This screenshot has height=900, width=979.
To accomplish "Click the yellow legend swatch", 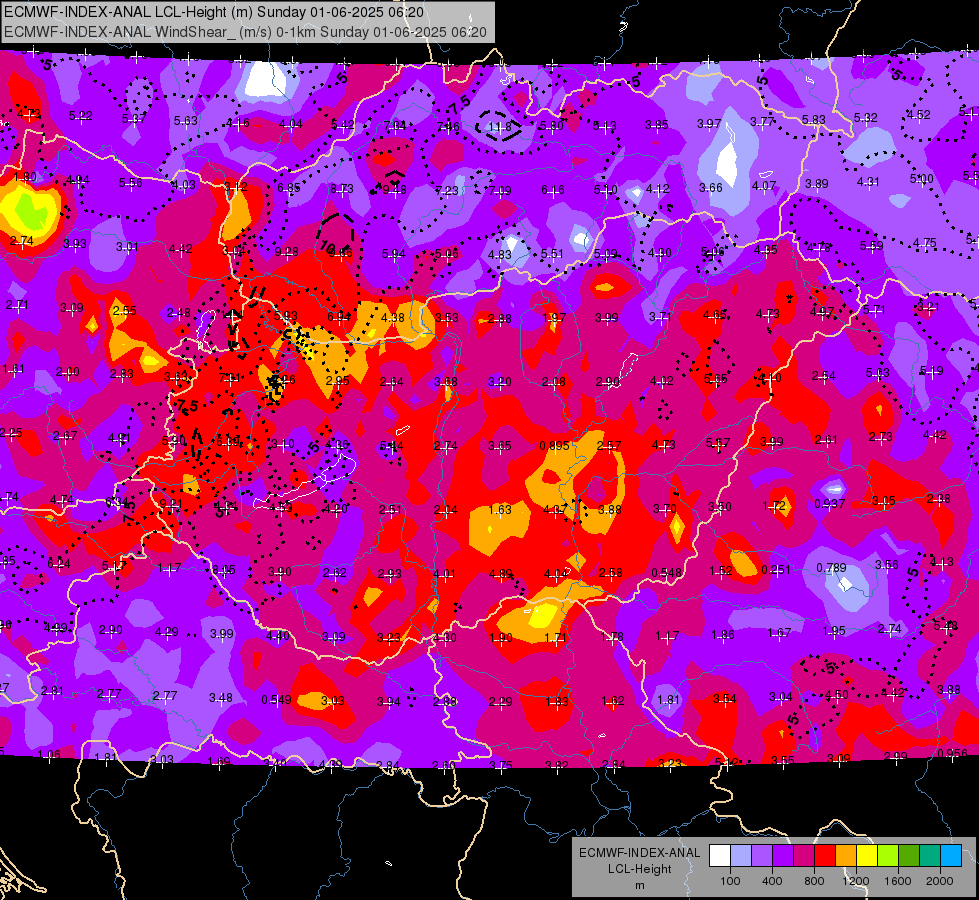I will (867, 856).
